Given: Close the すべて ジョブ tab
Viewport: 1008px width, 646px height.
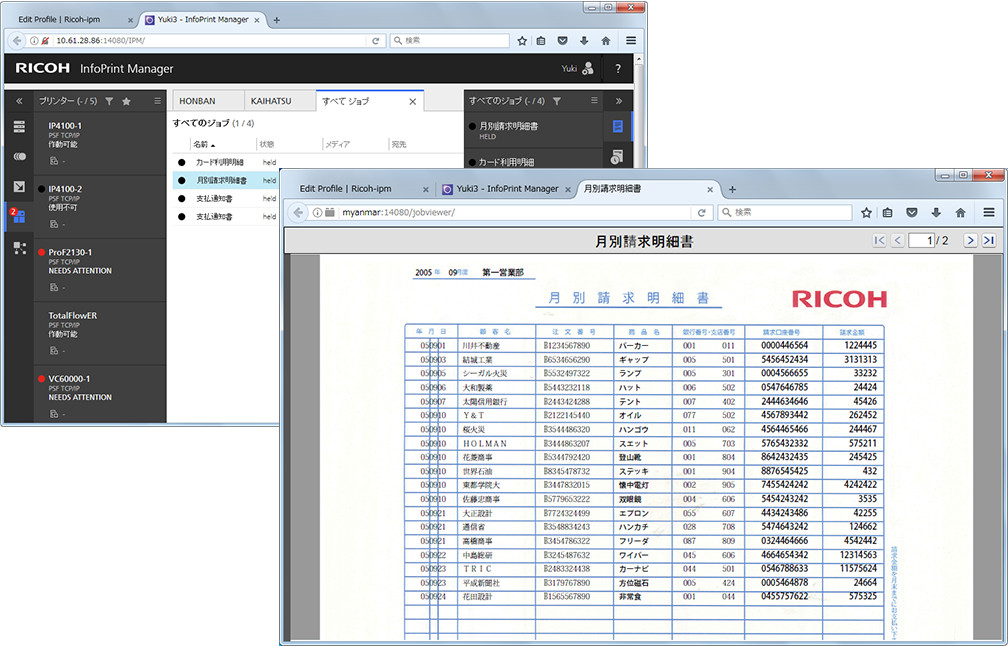Looking at the screenshot, I should pyautogui.click(x=413, y=101).
